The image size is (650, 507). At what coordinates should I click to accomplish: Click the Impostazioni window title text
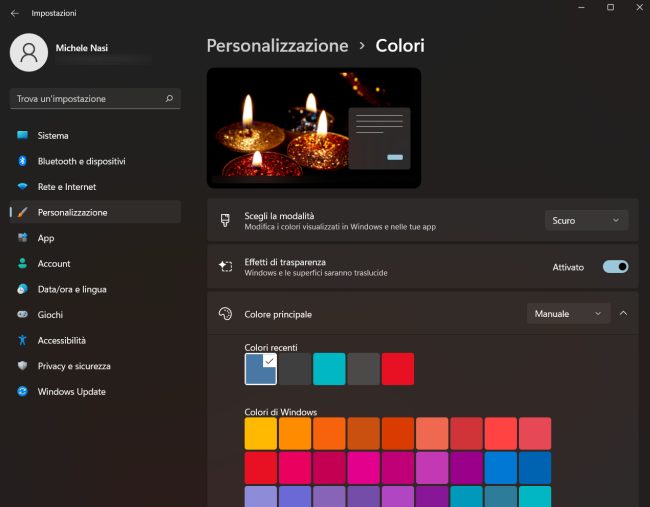[x=54, y=13]
